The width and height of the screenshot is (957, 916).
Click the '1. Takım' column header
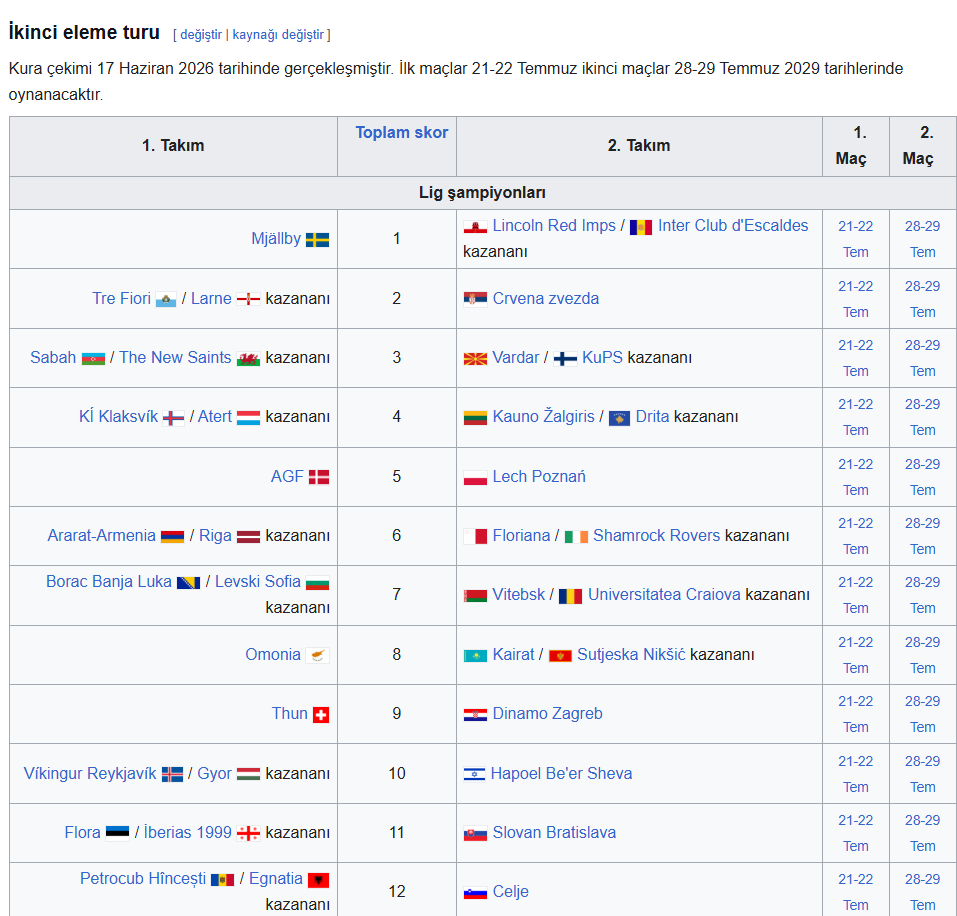click(173, 146)
